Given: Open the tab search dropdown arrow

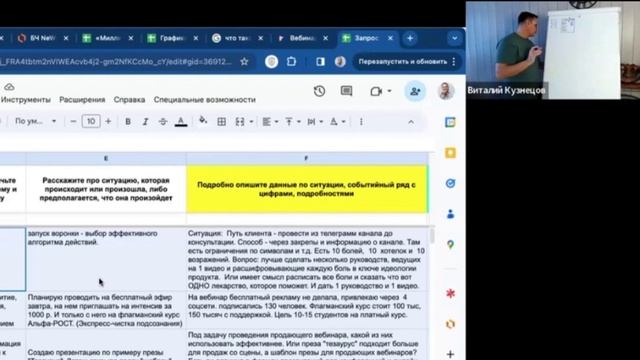Looking at the screenshot, I should pyautogui.click(x=454, y=38).
